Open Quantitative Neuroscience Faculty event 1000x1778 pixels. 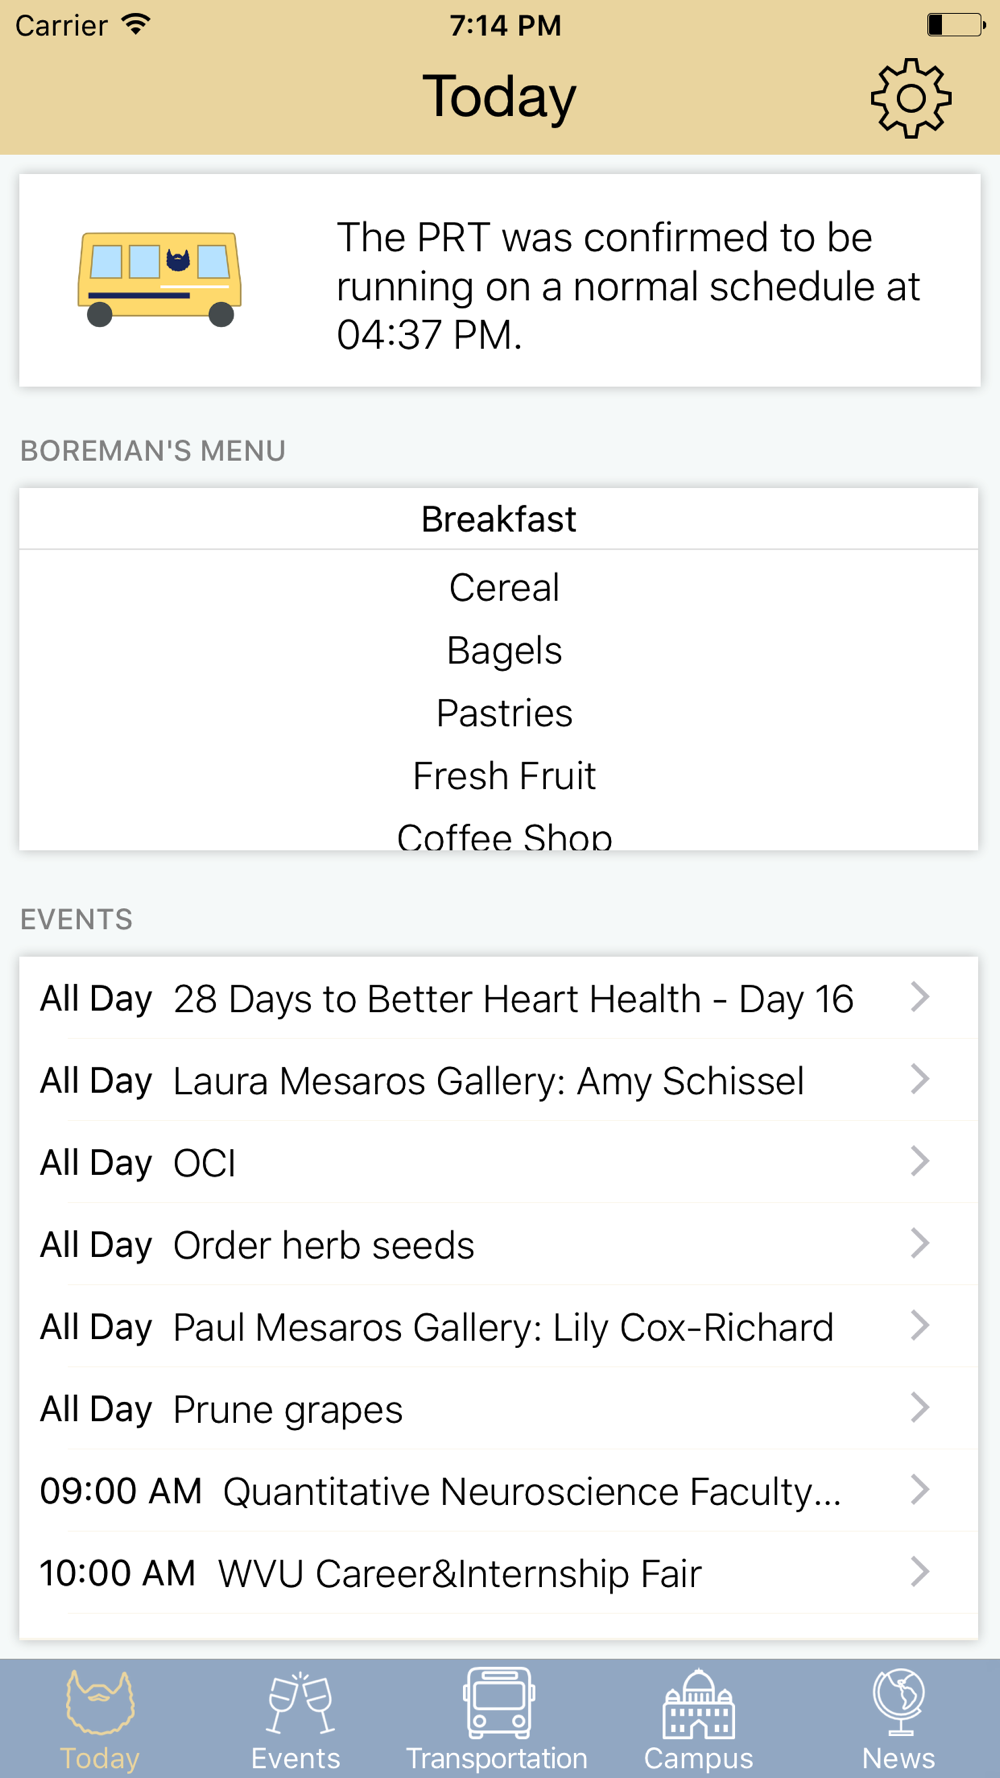498,1490
